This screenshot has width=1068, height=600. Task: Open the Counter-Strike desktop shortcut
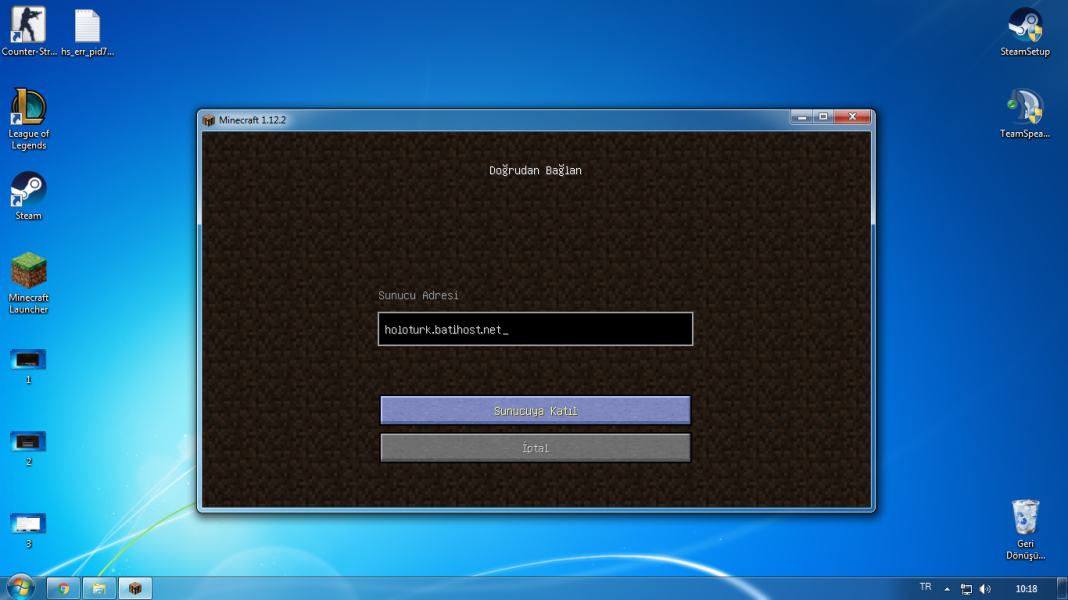pos(29,31)
